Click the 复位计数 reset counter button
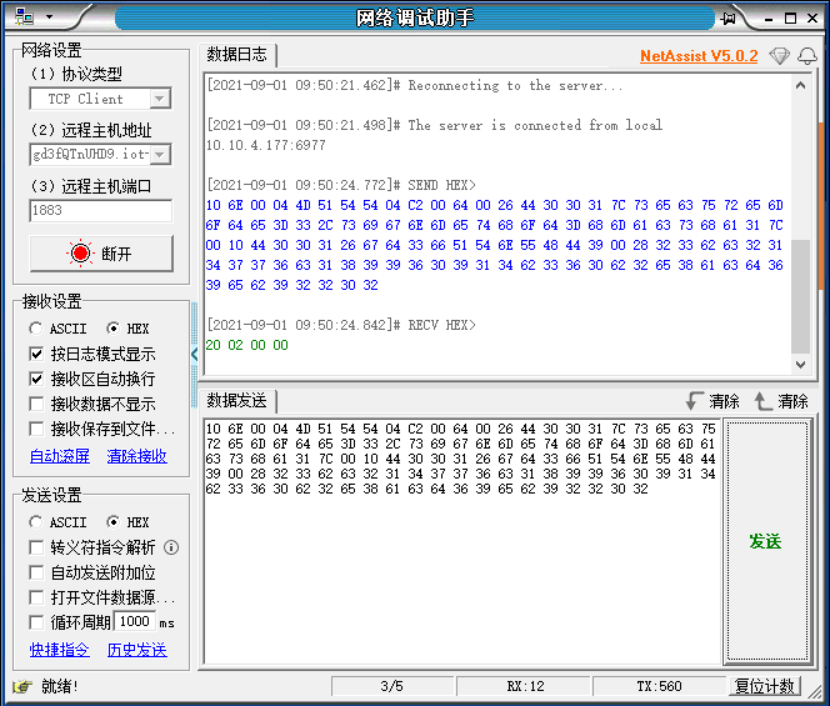 click(765, 686)
